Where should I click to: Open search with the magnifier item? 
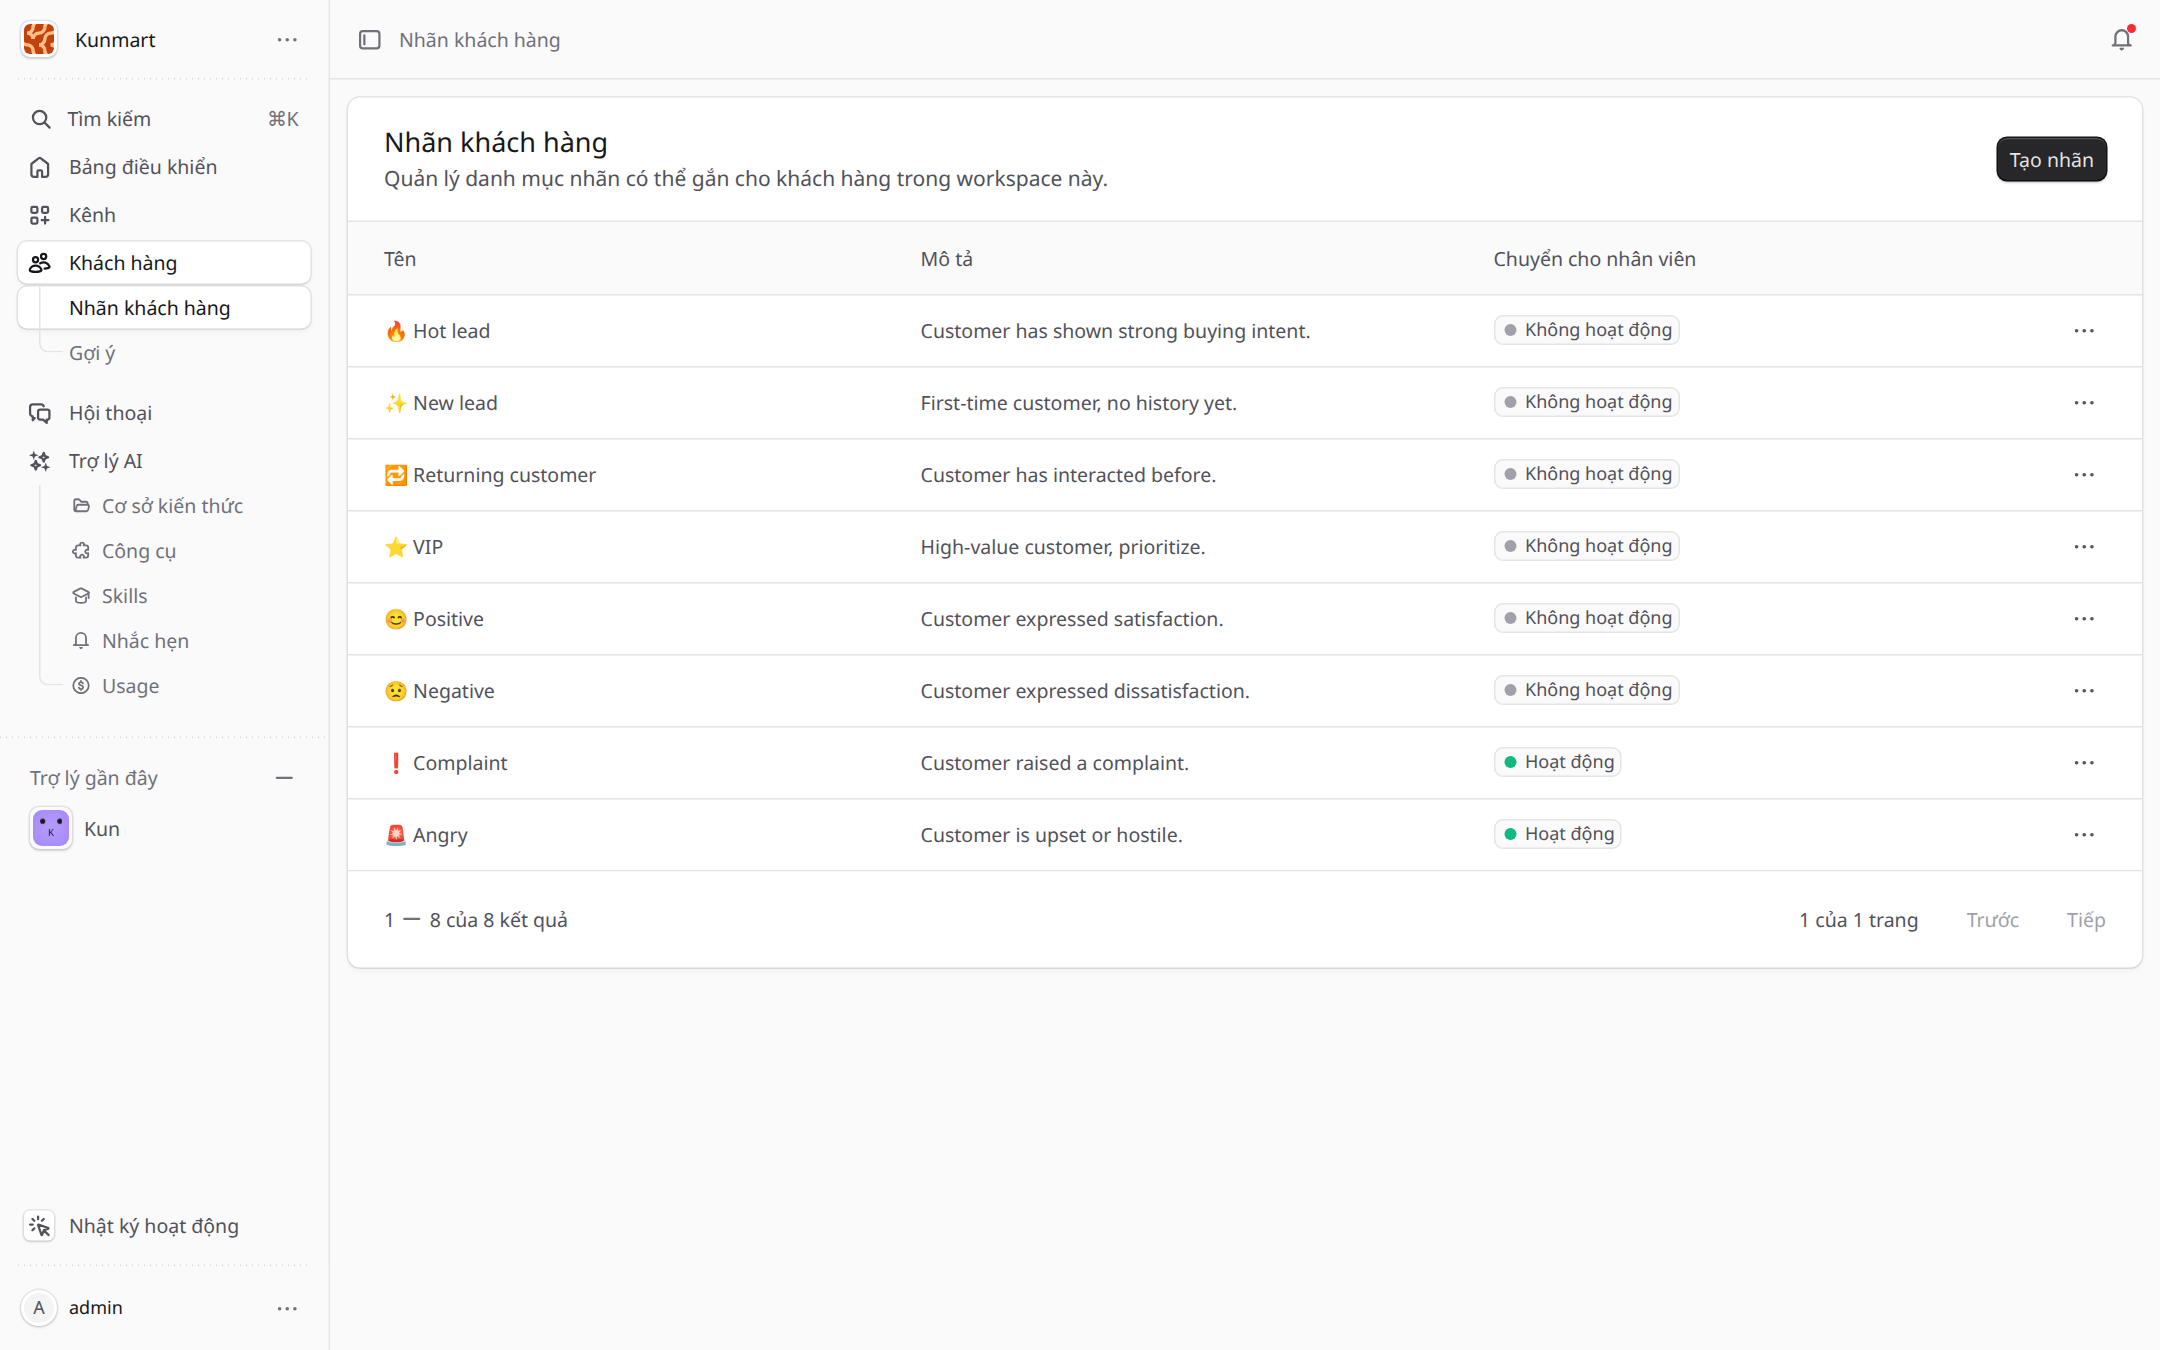pyautogui.click(x=164, y=119)
